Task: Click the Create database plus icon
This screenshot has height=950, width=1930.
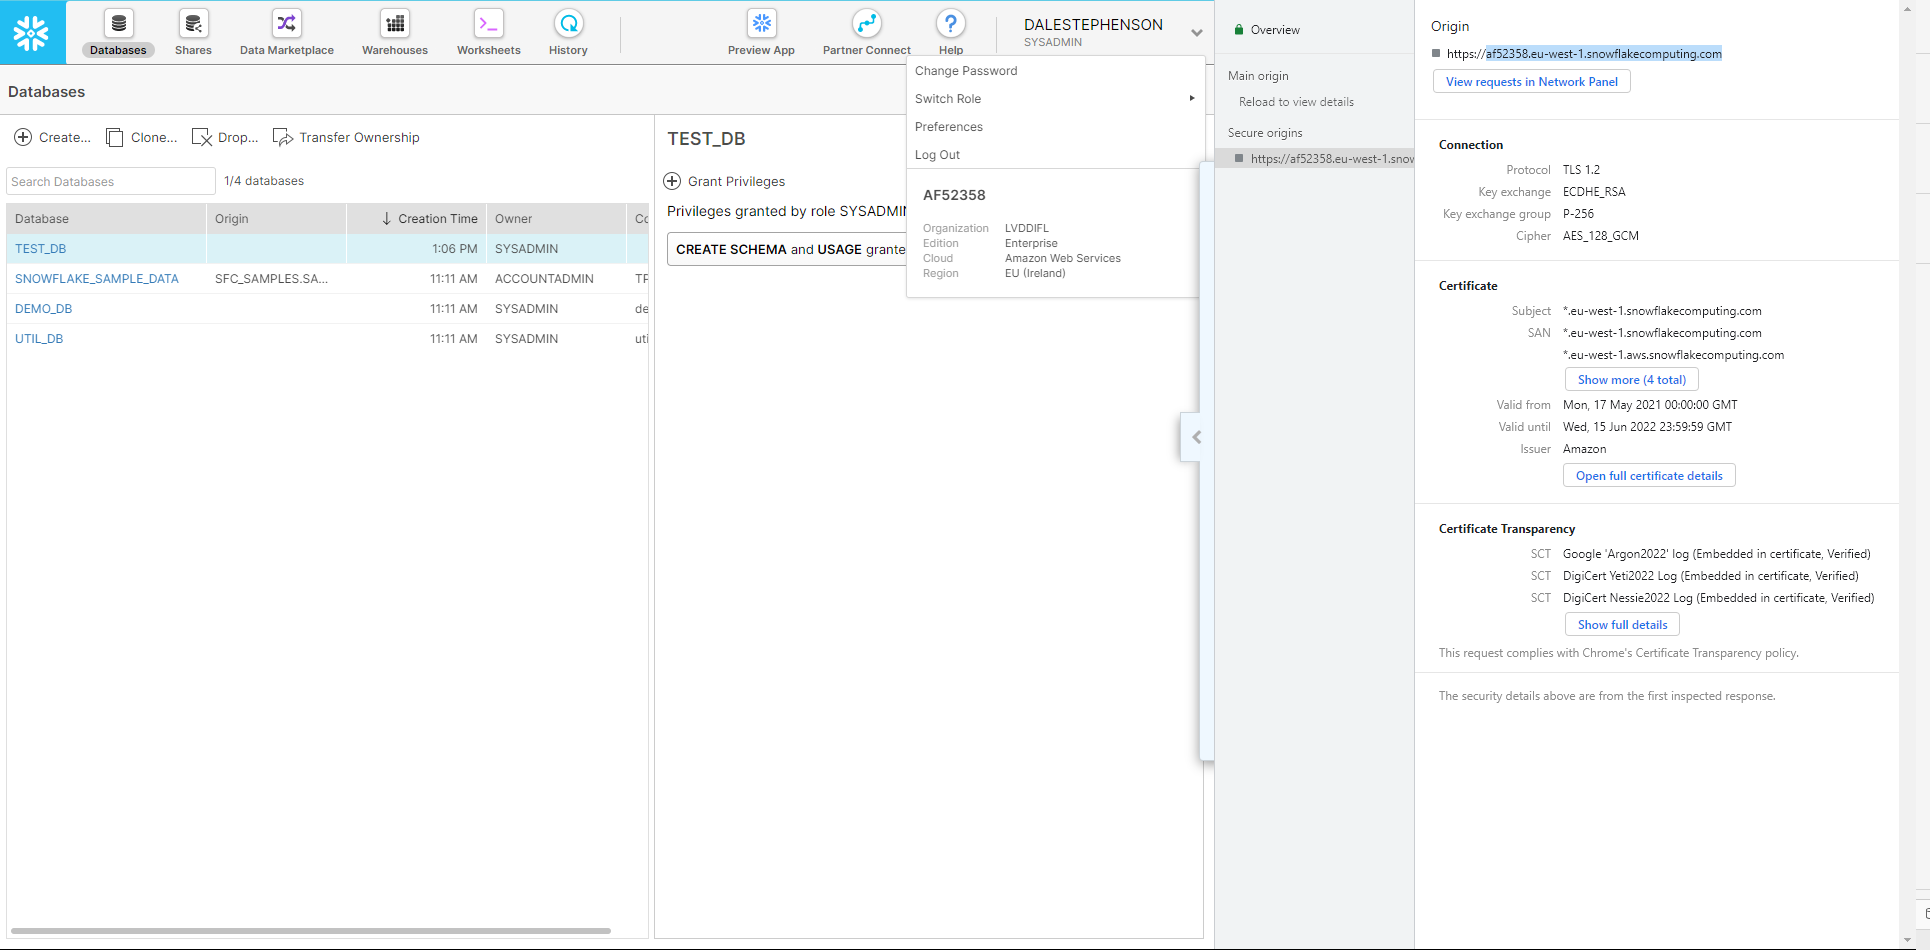Action: (x=23, y=137)
